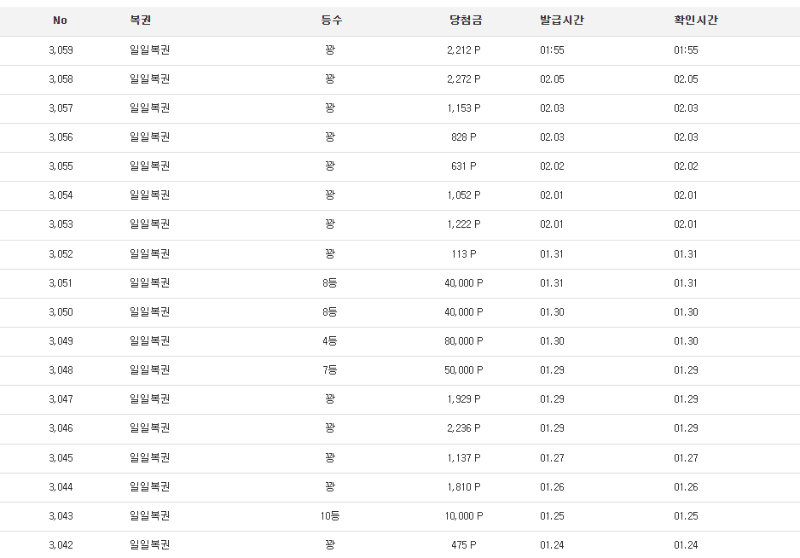Click issue time 02.05 in row 3,058
The height and width of the screenshot is (558, 800).
(552, 79)
